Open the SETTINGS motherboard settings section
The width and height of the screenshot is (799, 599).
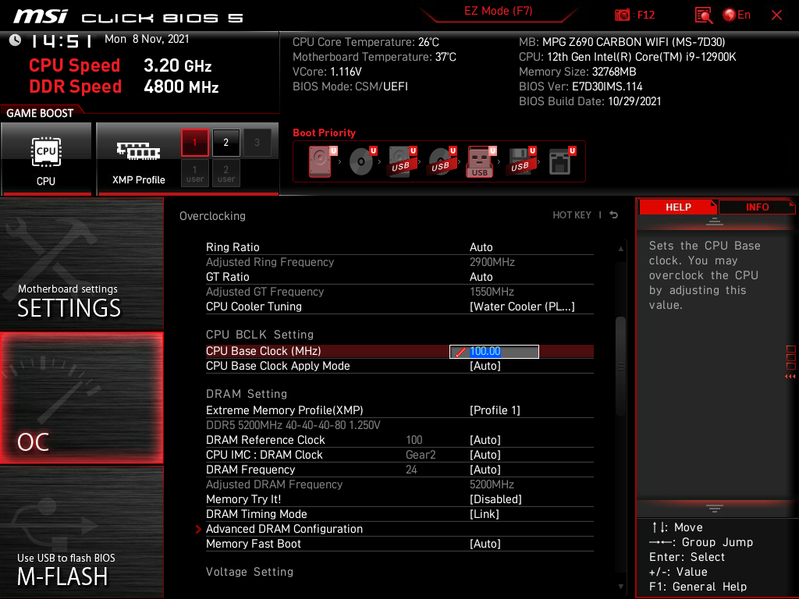point(82,263)
